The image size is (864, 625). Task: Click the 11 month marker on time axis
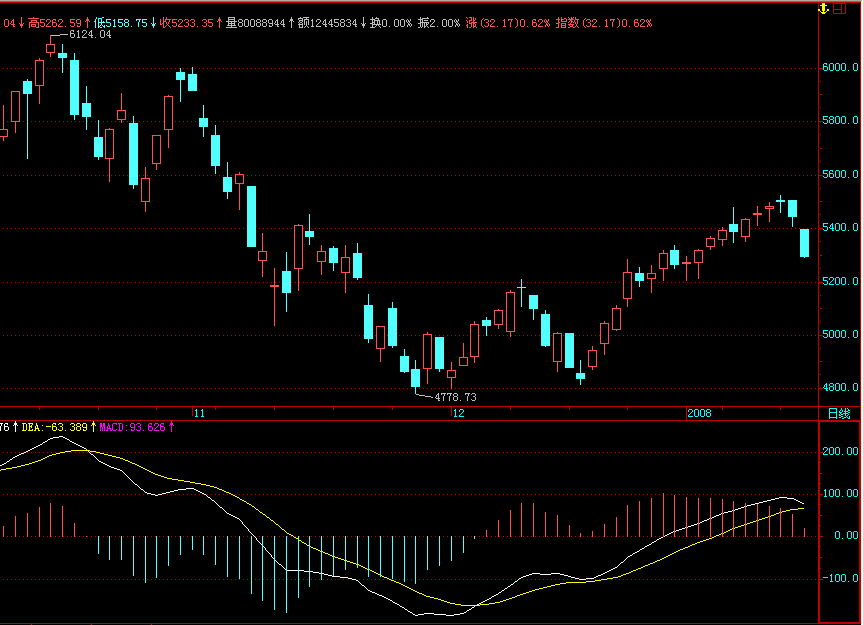click(x=199, y=413)
